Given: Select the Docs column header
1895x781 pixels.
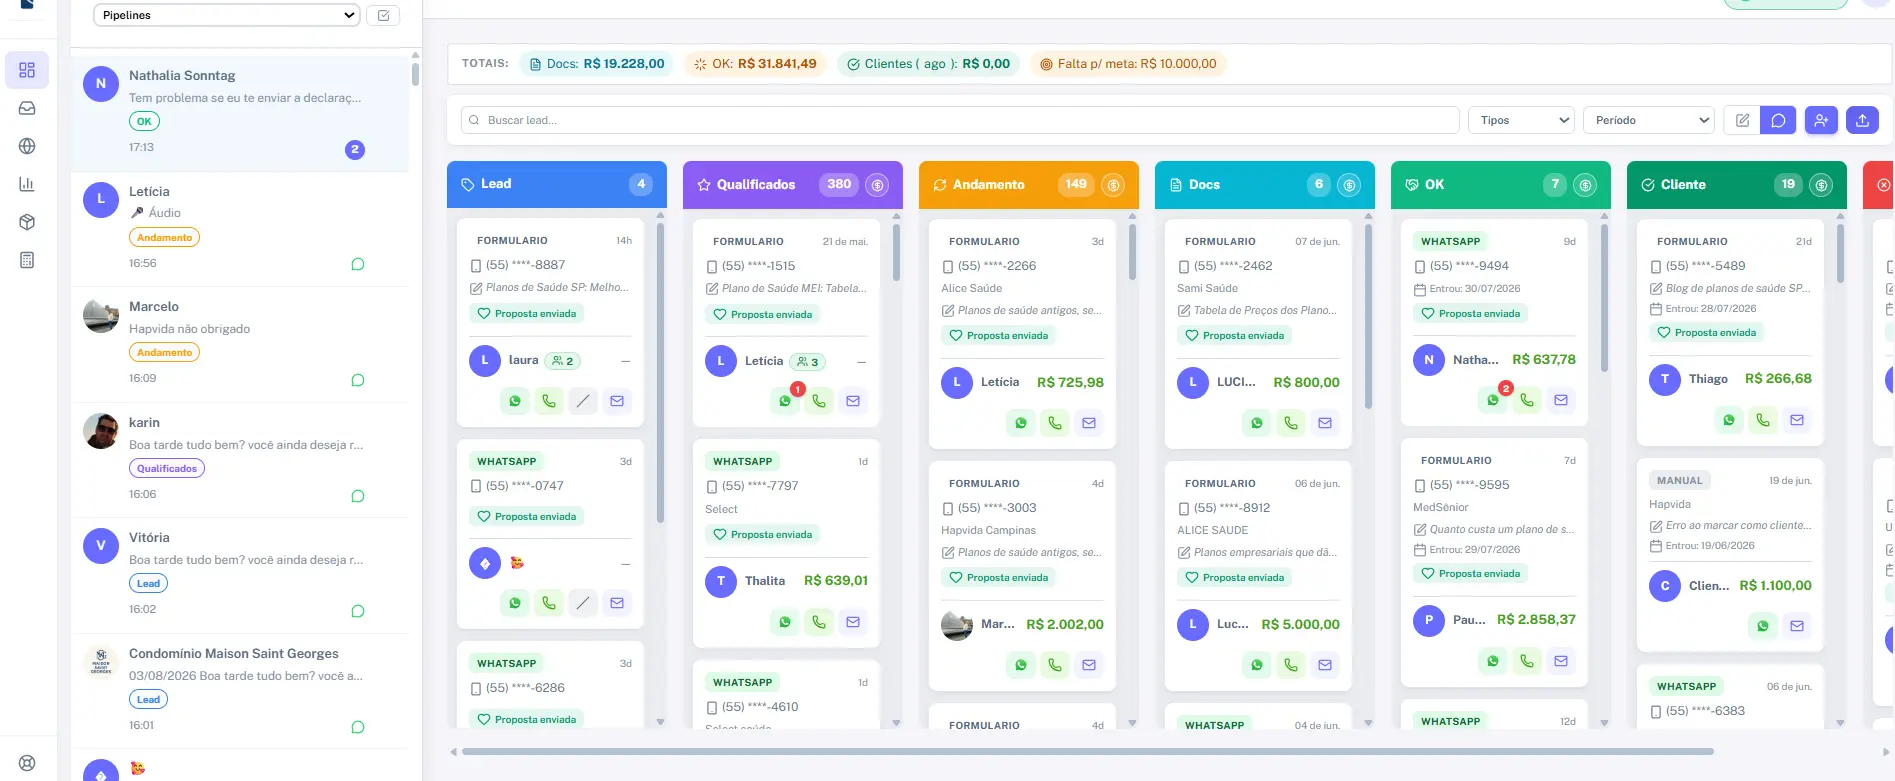Looking at the screenshot, I should click(1265, 184).
